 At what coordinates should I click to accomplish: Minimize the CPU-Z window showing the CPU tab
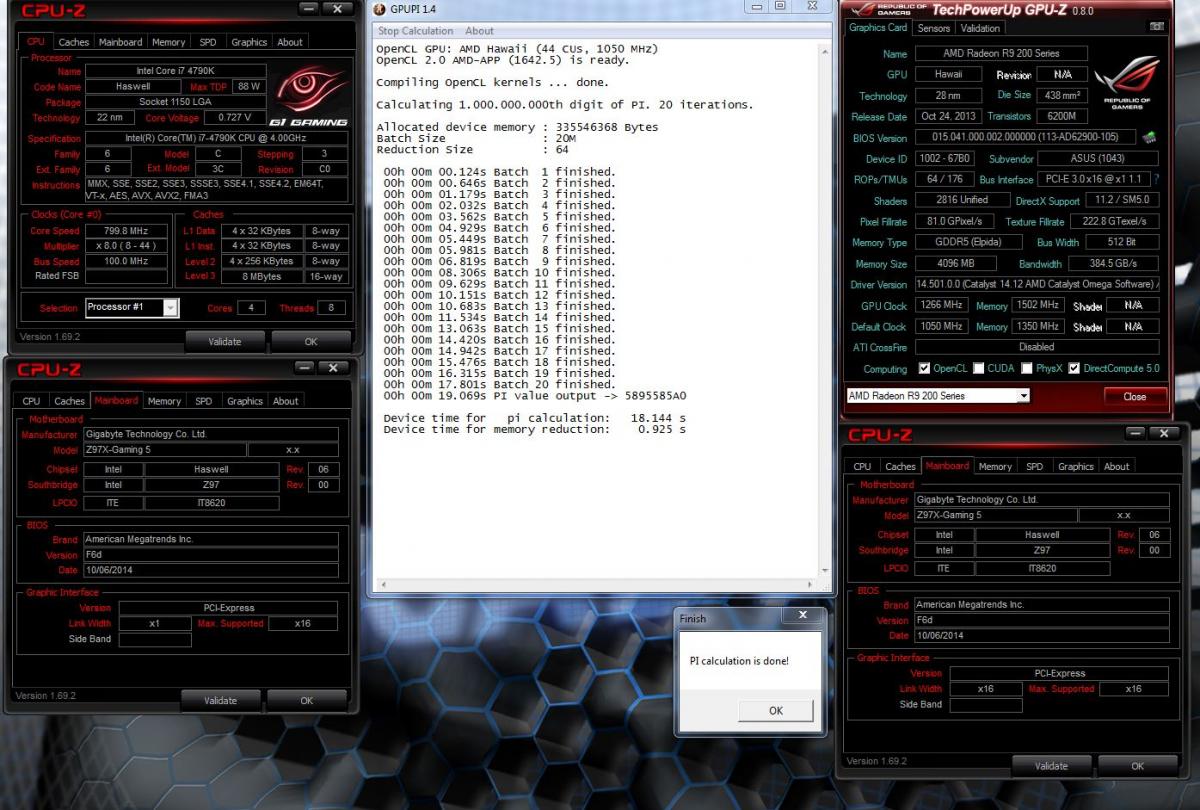[x=309, y=9]
